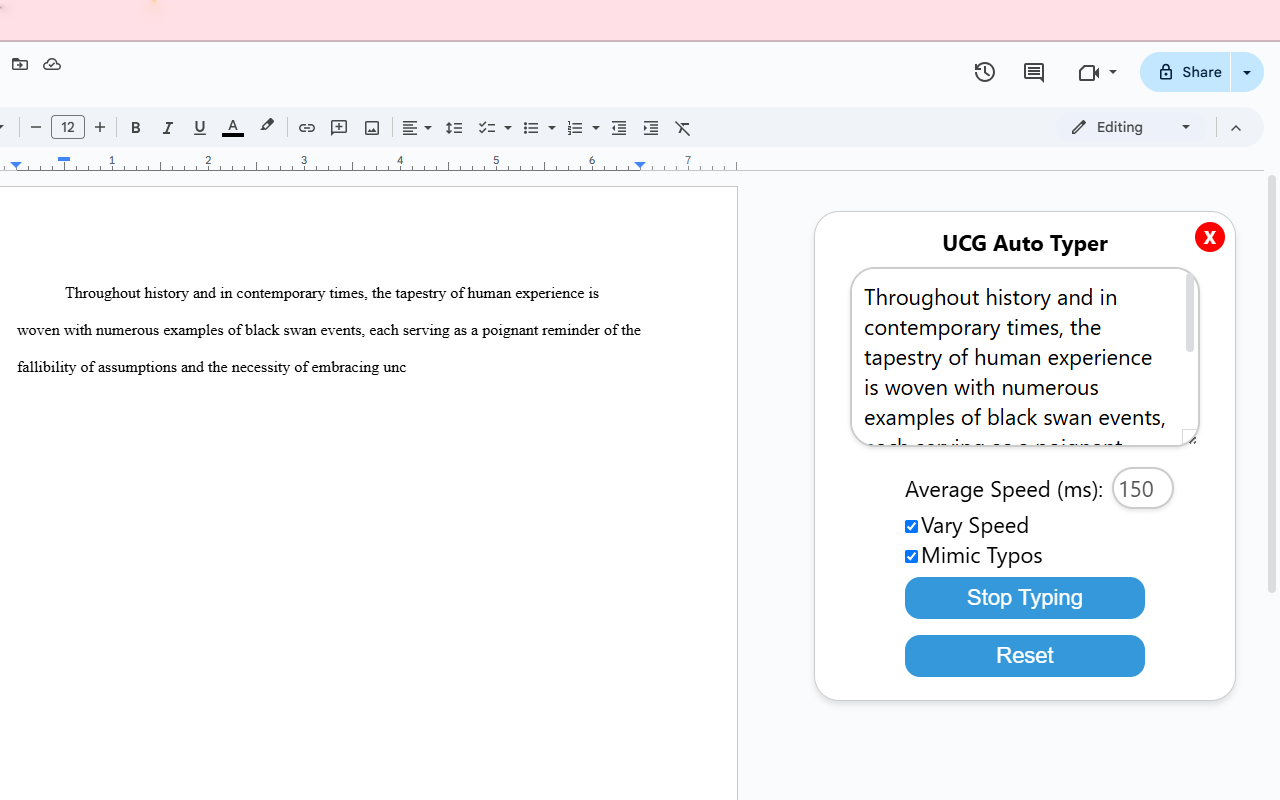
Task: Click the Reset button
Action: click(1024, 656)
